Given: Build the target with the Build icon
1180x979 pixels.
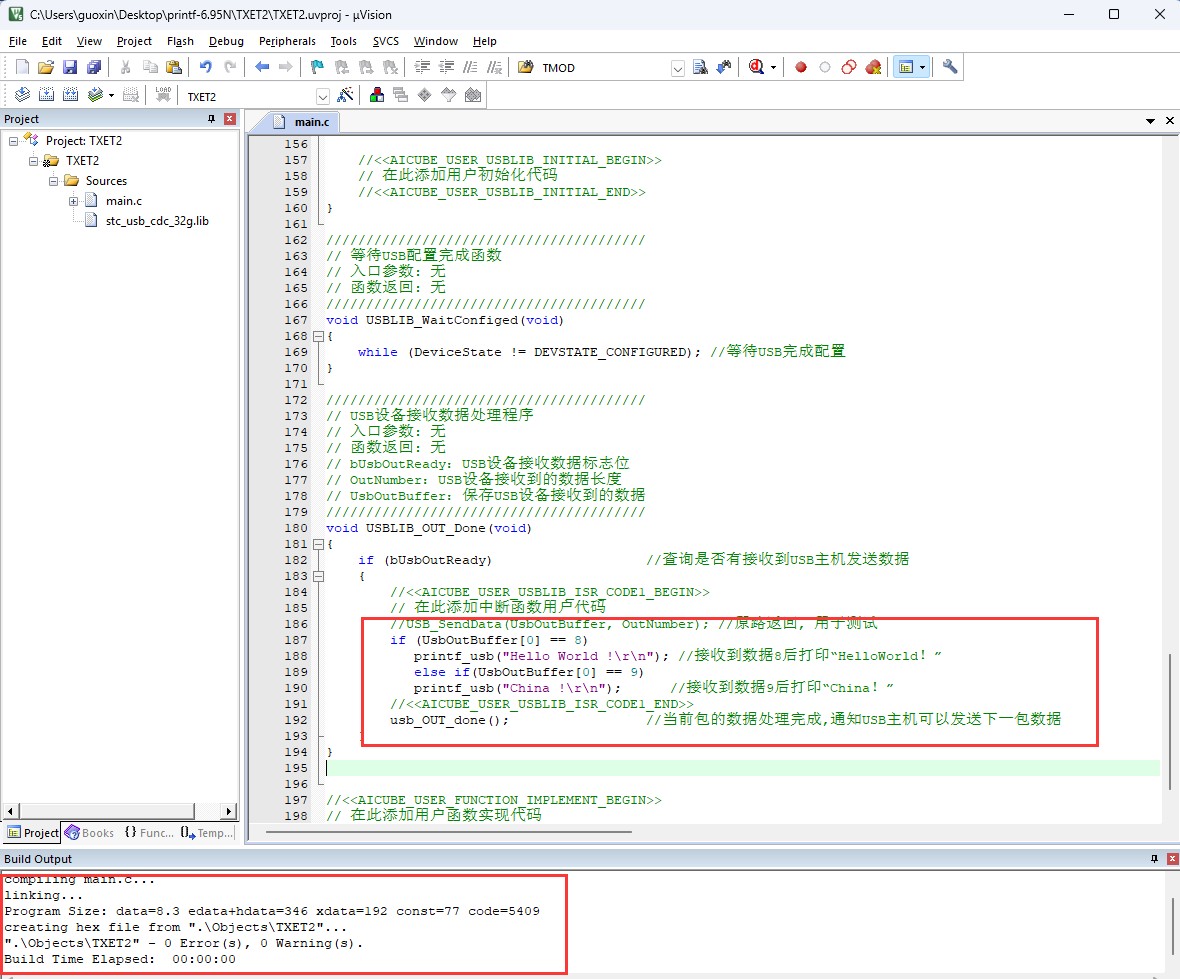Looking at the screenshot, I should (x=46, y=95).
